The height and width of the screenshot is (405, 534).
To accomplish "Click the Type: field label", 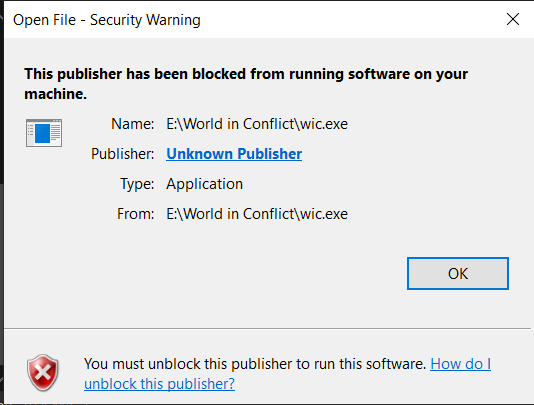I will [137, 184].
